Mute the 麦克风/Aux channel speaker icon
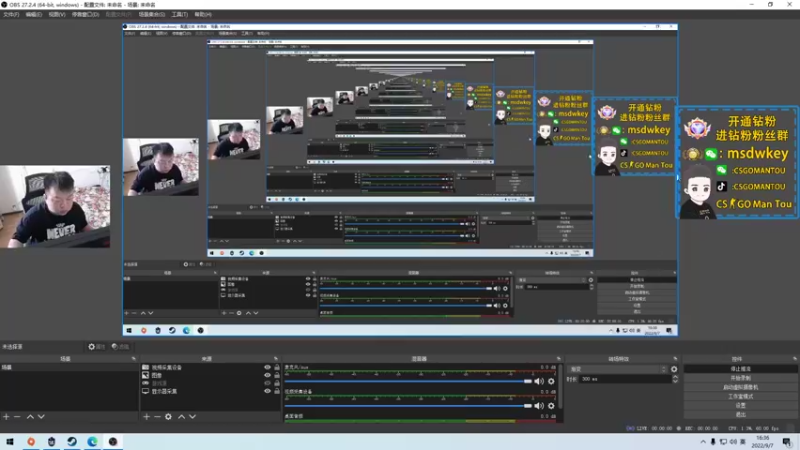 click(539, 381)
